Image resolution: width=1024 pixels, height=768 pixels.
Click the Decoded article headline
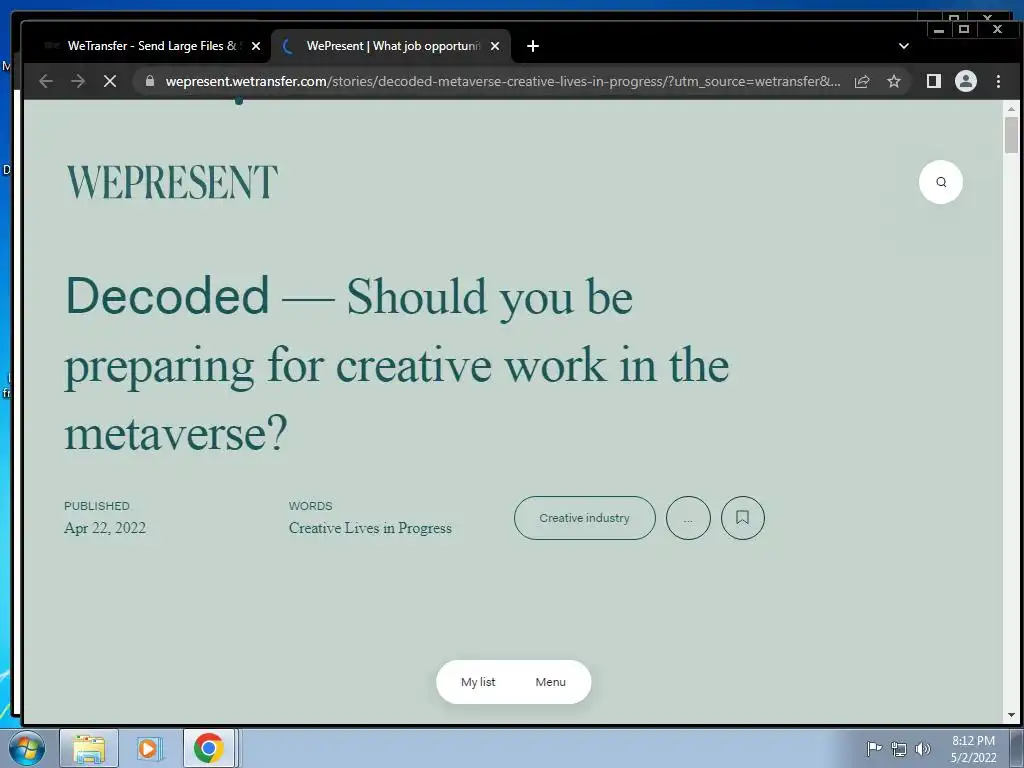[396, 364]
